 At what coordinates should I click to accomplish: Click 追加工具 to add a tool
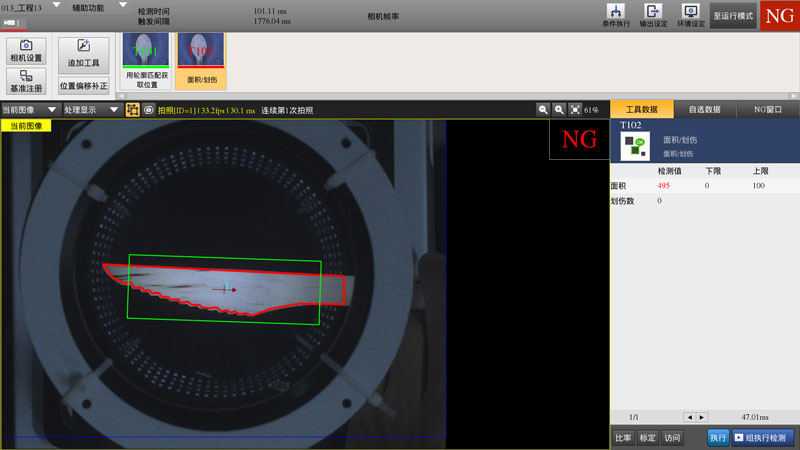pos(83,51)
